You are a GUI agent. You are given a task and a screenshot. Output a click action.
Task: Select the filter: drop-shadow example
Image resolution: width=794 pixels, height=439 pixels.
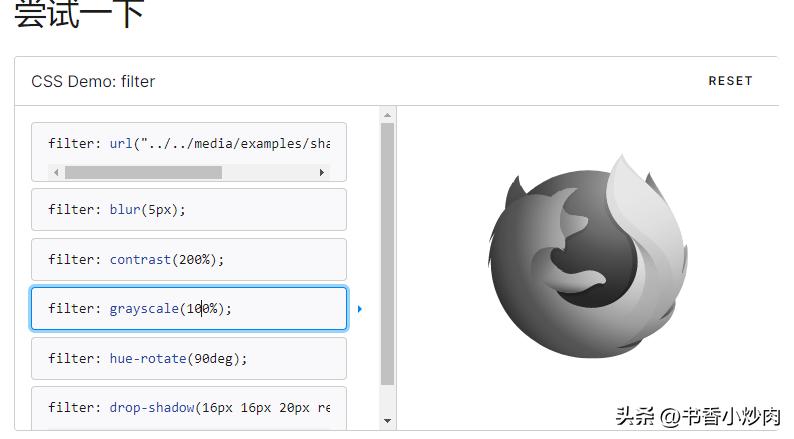click(x=188, y=407)
